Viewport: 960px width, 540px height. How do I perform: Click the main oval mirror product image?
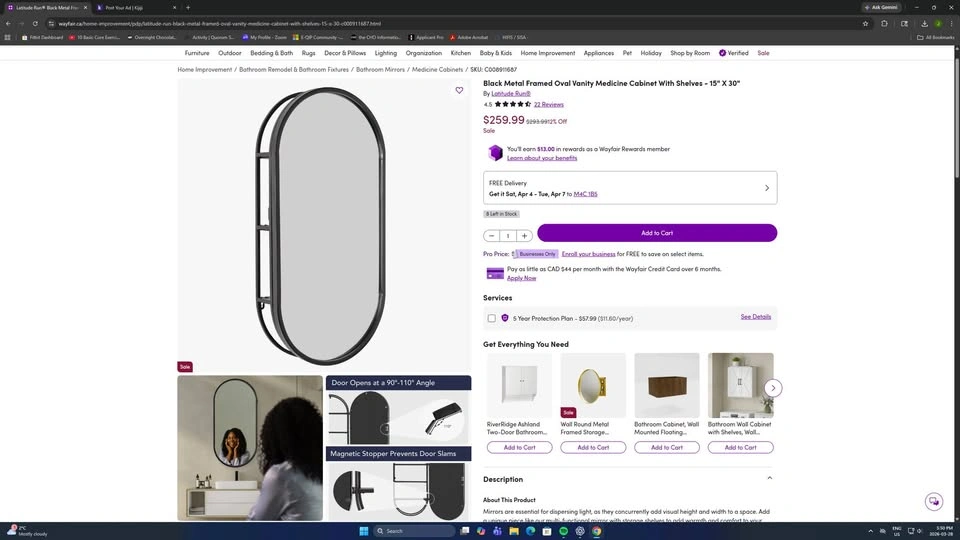(x=324, y=225)
